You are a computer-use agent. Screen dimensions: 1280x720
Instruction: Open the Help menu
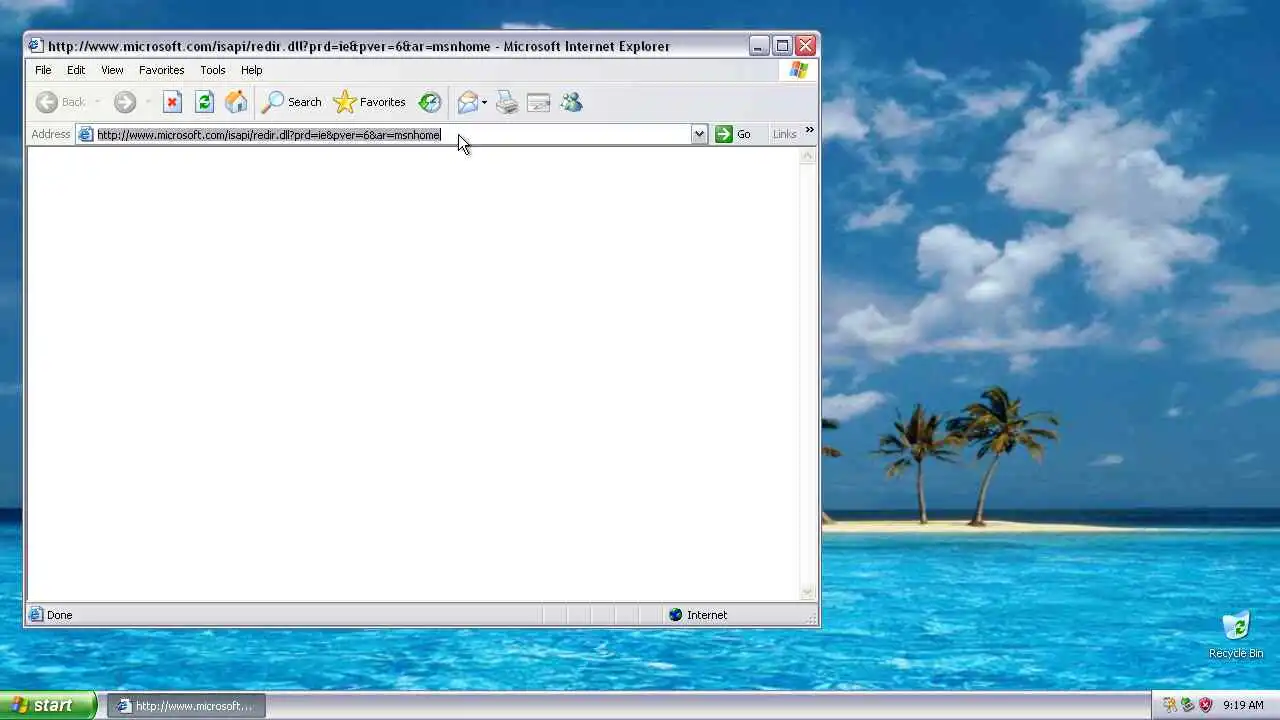(251, 70)
